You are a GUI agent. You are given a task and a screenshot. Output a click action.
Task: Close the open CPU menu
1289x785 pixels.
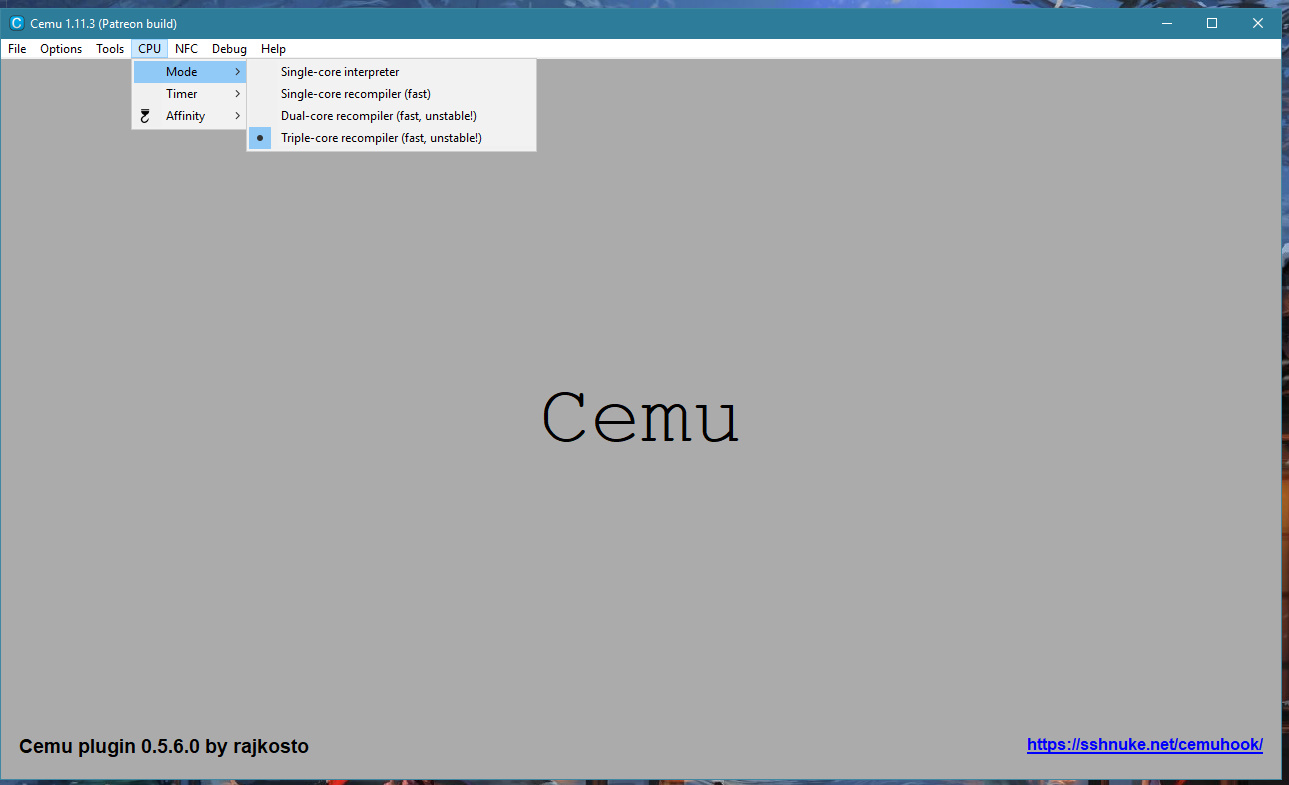pos(149,49)
